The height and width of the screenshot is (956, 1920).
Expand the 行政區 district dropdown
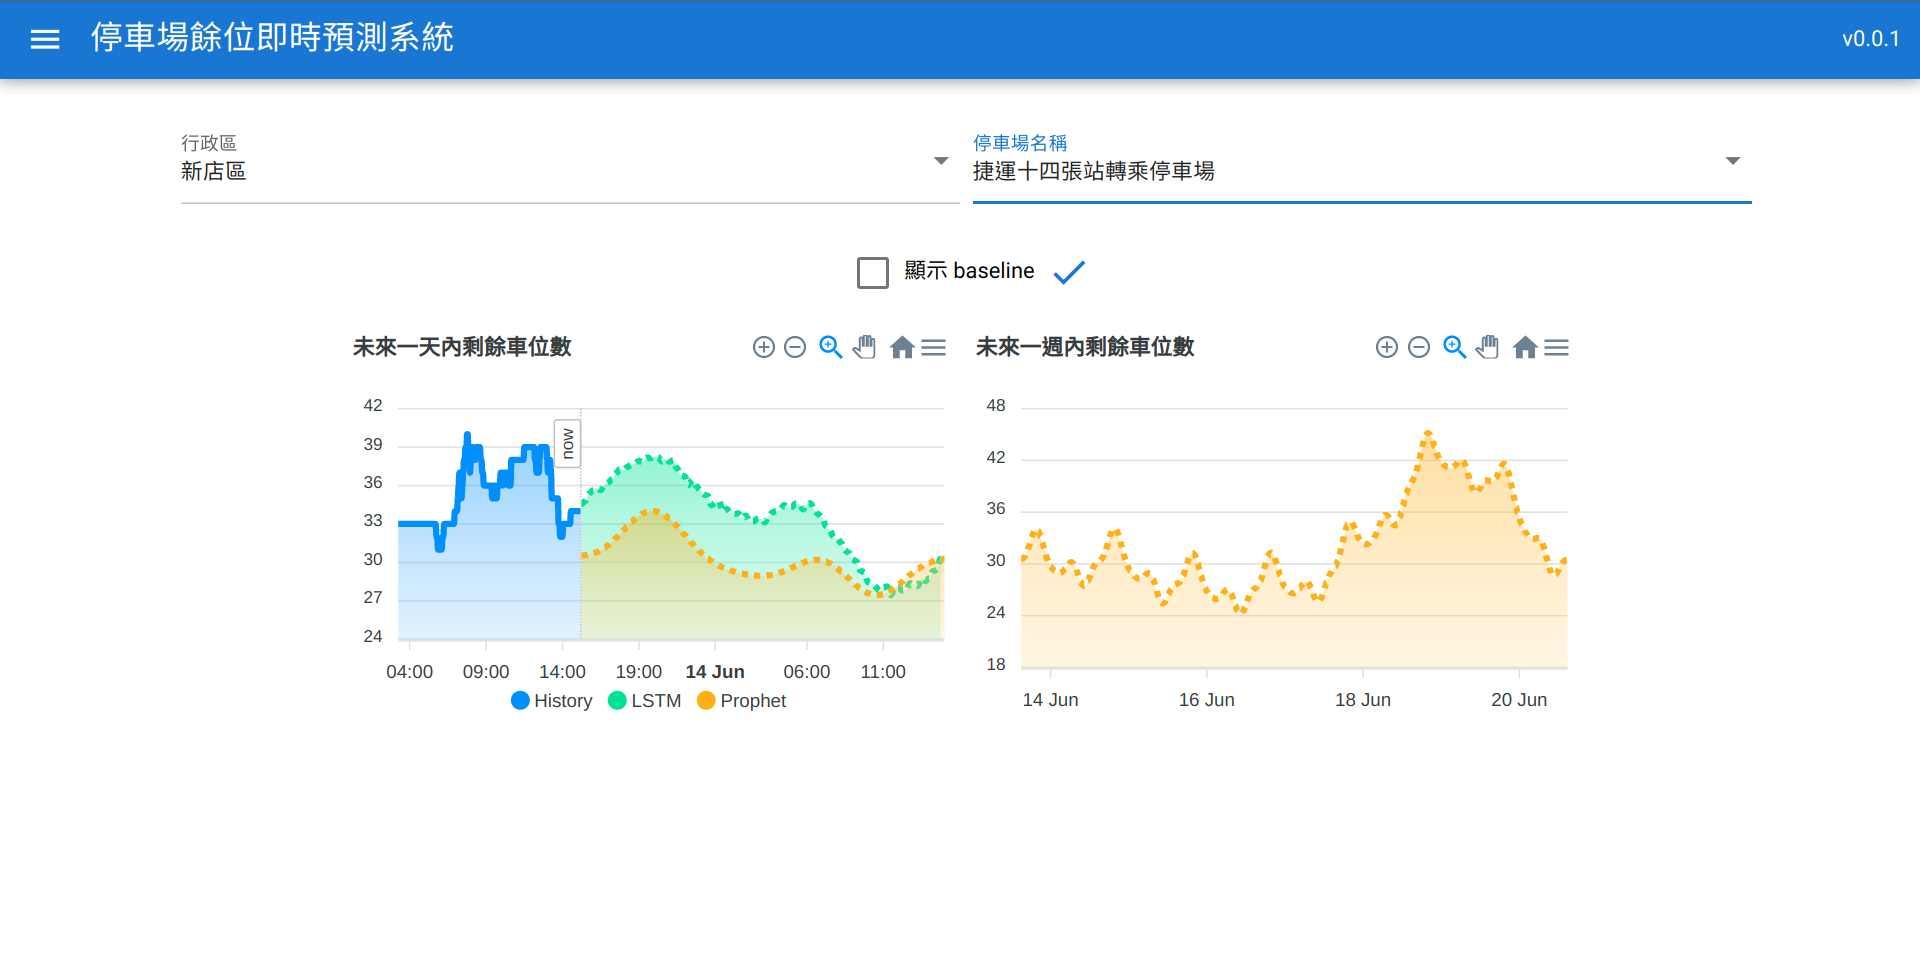pyautogui.click(x=941, y=161)
